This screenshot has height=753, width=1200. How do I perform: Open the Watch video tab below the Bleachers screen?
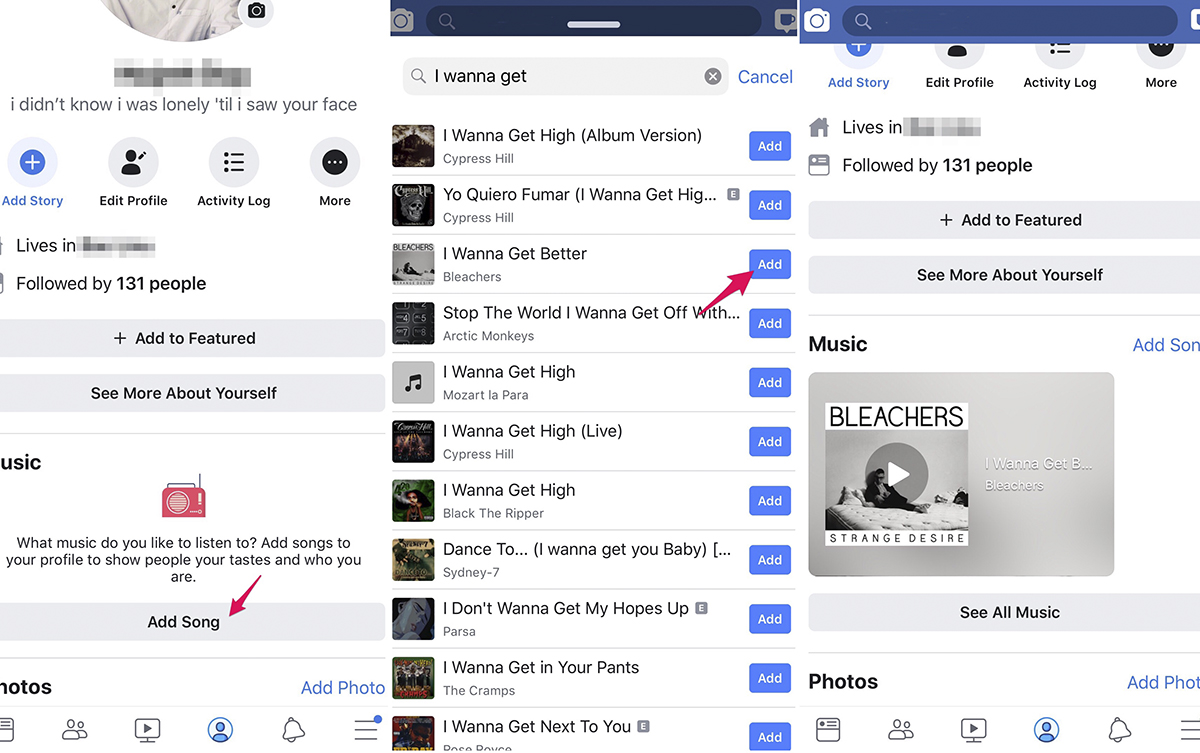(973, 730)
